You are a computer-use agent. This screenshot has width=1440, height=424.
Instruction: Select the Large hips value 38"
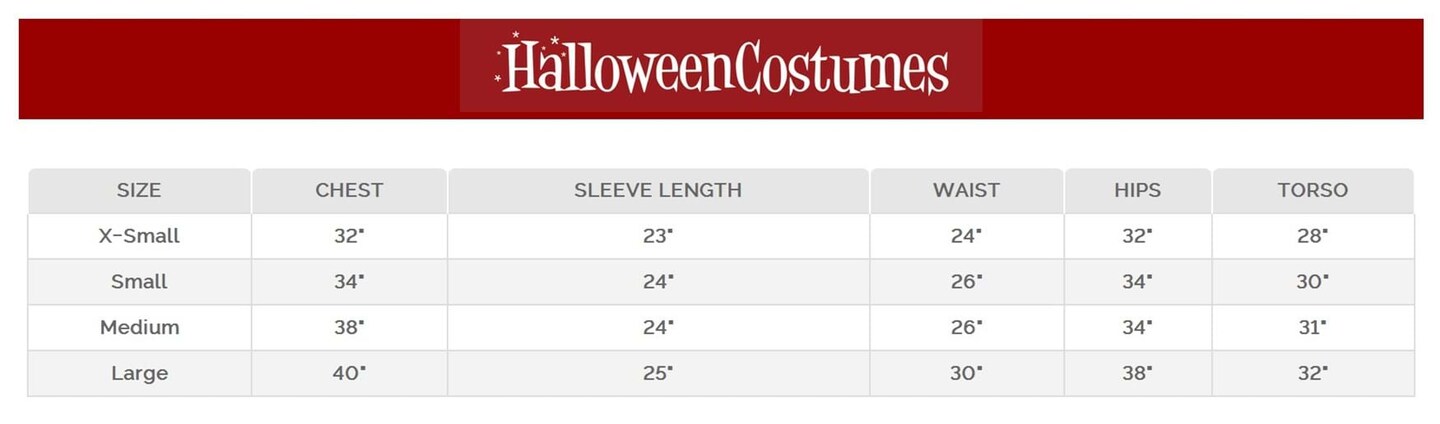click(x=1137, y=373)
